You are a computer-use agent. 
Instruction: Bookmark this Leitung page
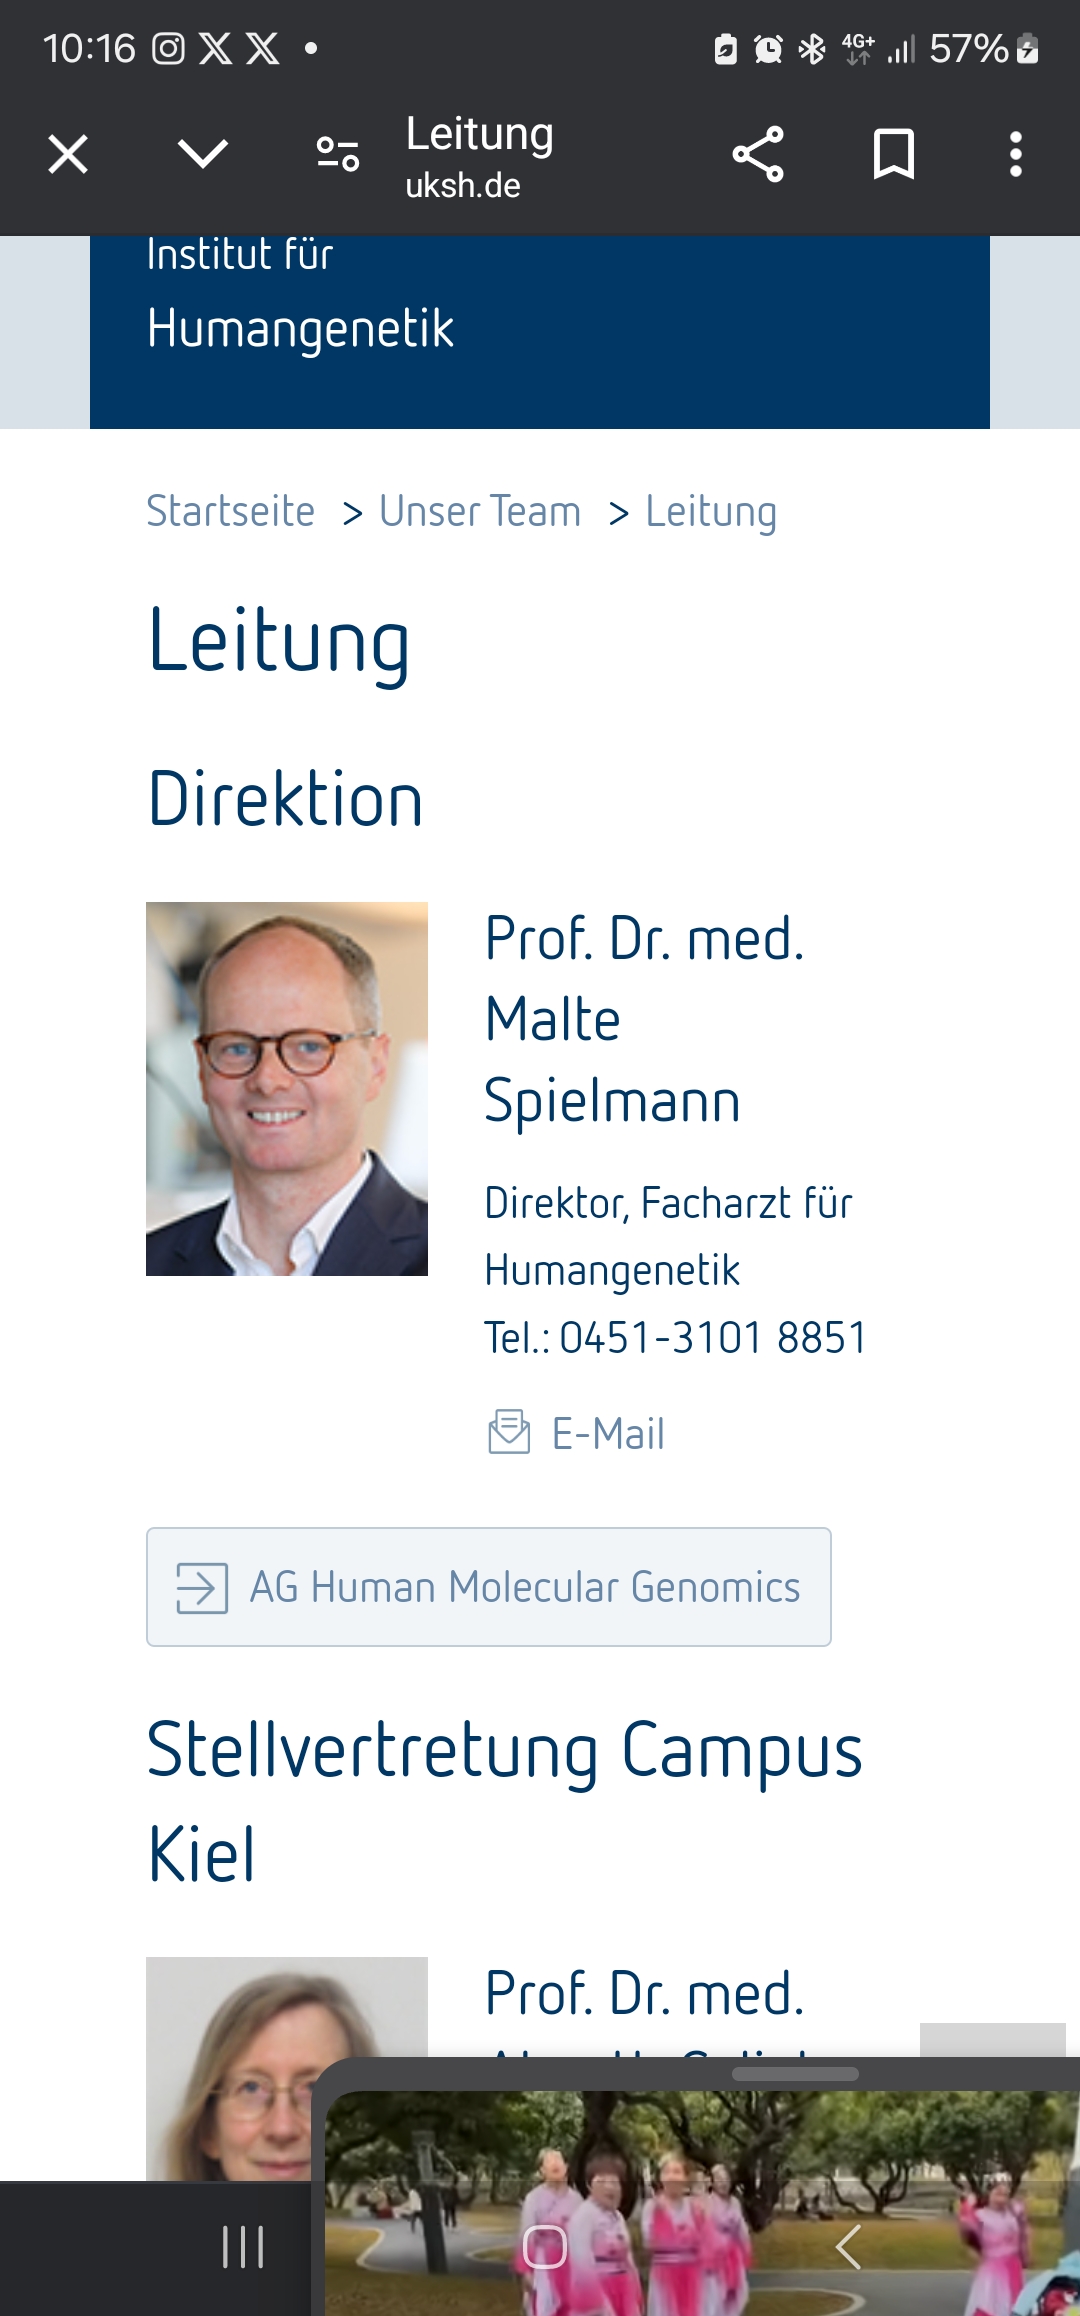click(x=893, y=155)
